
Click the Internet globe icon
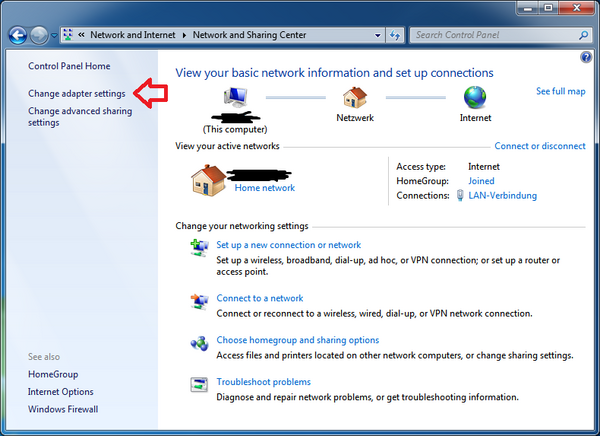475,97
